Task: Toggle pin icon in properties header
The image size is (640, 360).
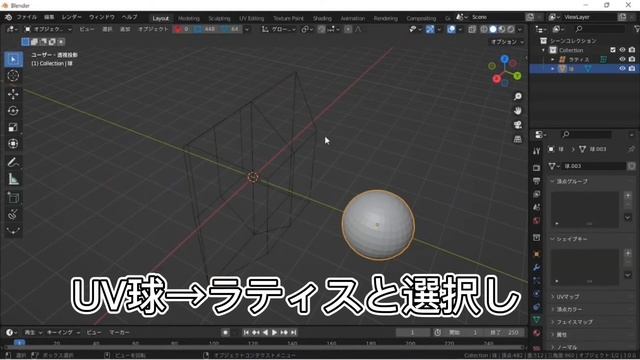Action: click(x=632, y=149)
